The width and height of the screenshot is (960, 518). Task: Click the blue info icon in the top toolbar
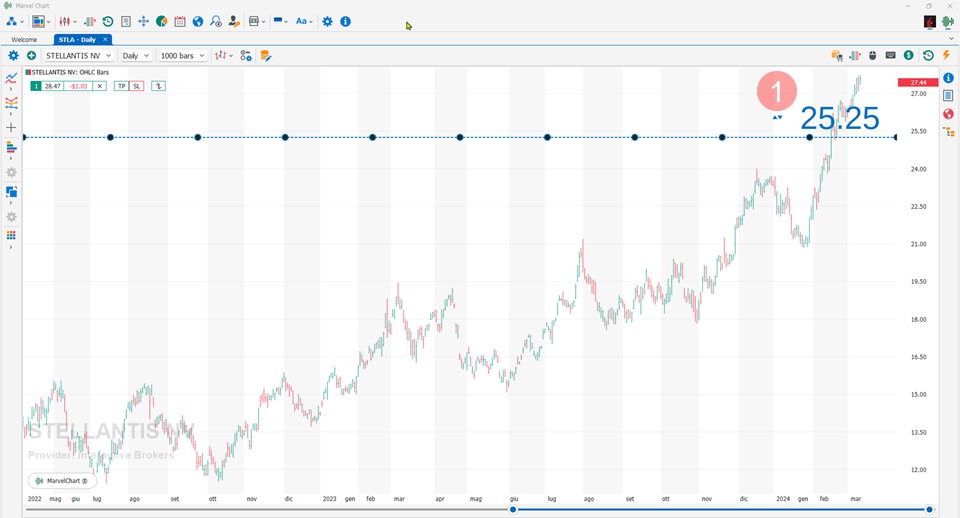[x=345, y=21]
